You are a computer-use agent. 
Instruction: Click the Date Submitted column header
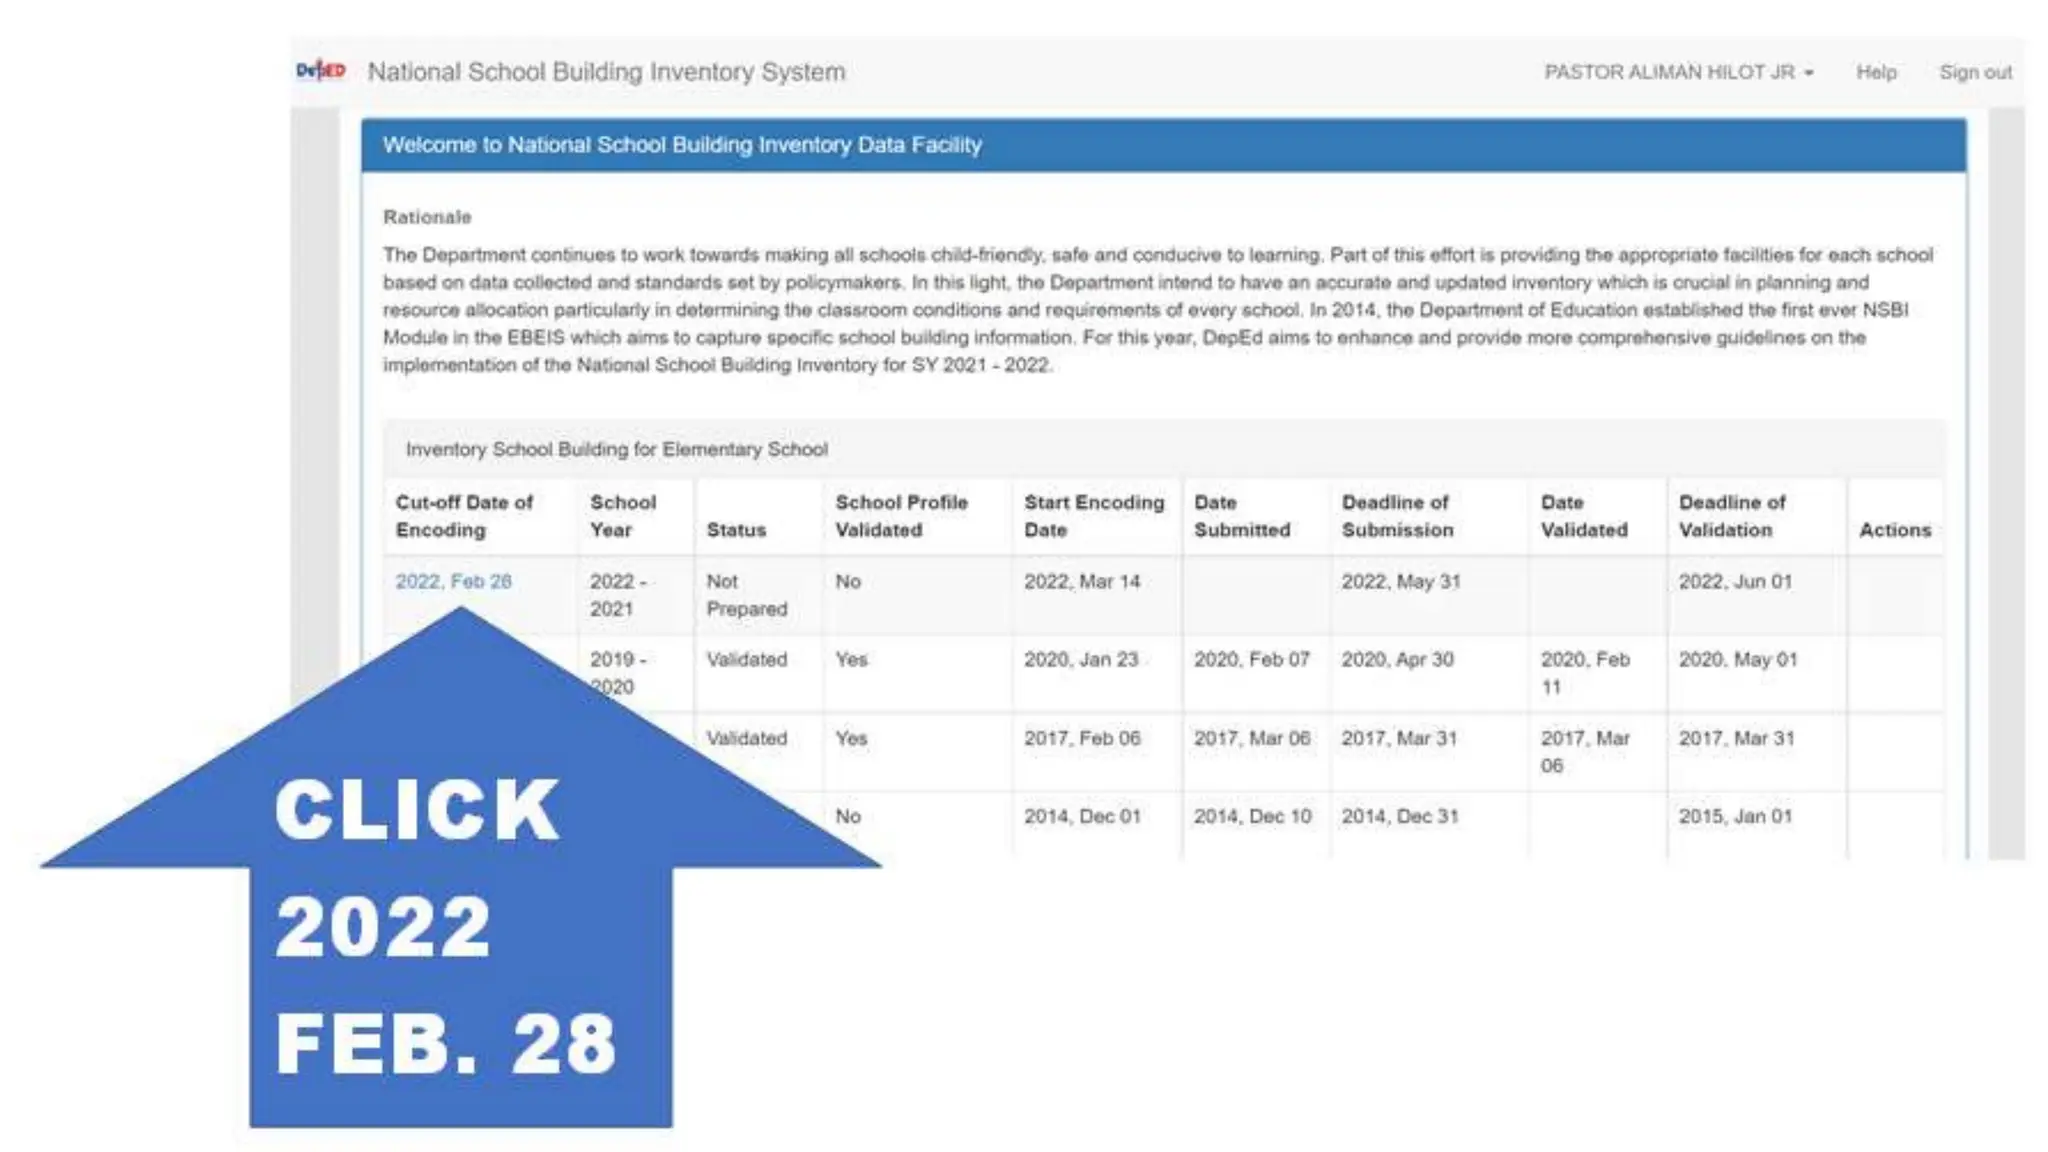tap(1241, 516)
